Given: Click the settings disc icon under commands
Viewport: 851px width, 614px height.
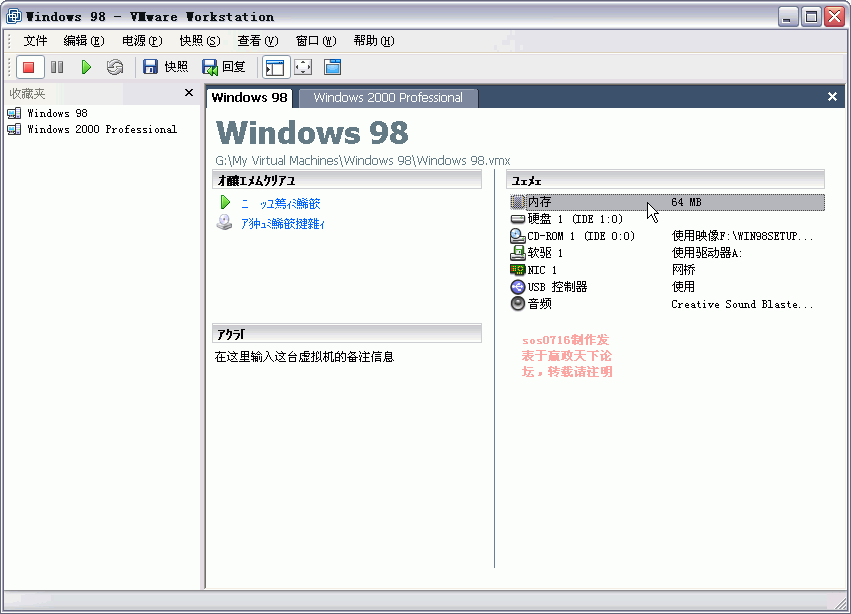Looking at the screenshot, I should tap(224, 223).
